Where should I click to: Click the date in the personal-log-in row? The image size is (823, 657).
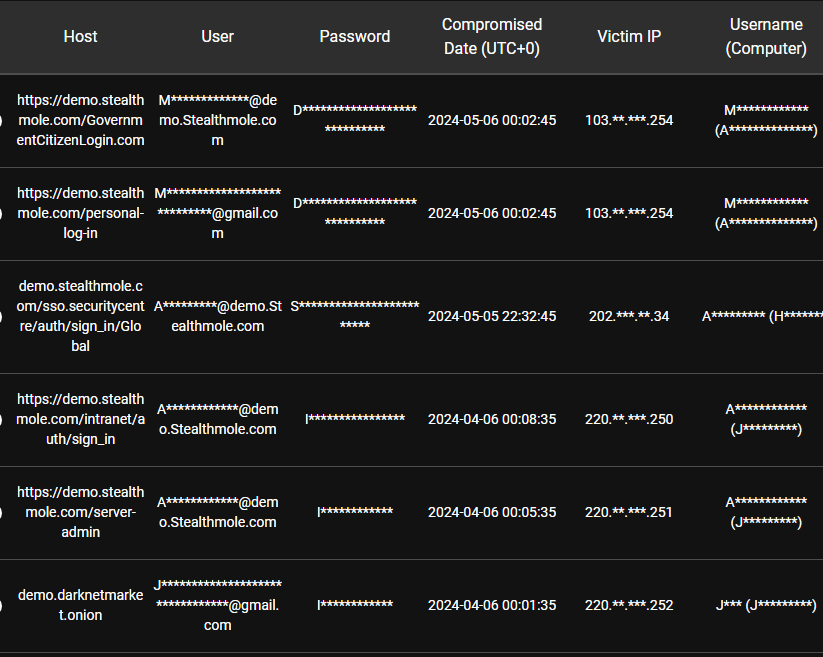point(492,213)
